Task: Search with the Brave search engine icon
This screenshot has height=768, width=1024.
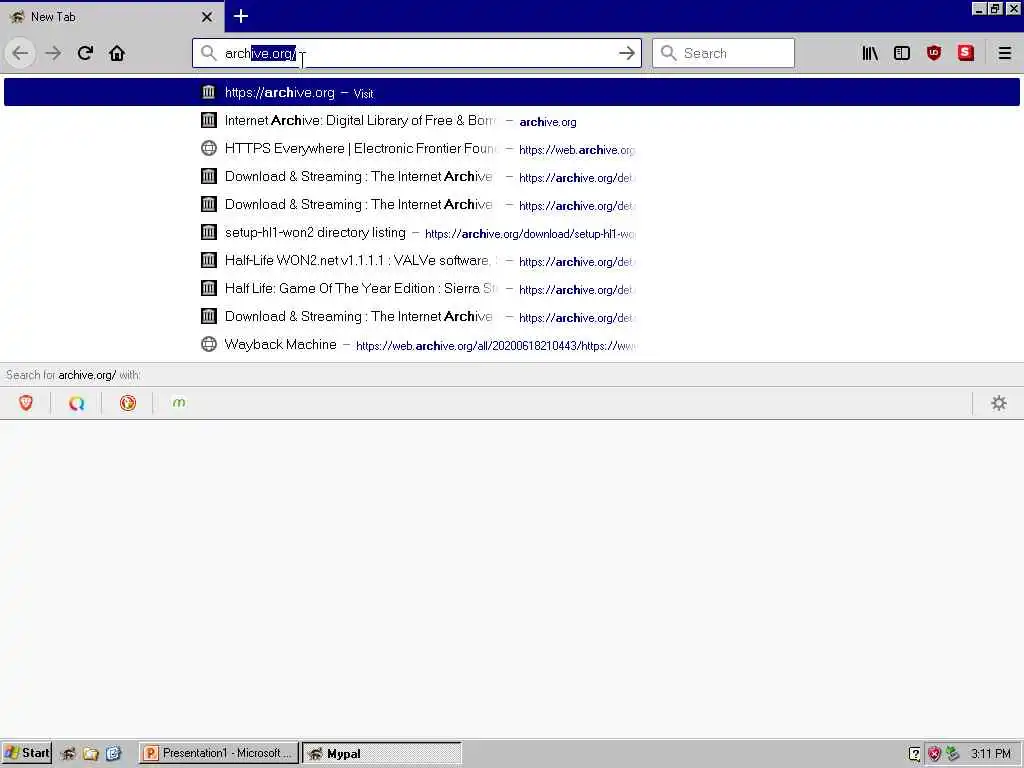Action: (x=26, y=403)
